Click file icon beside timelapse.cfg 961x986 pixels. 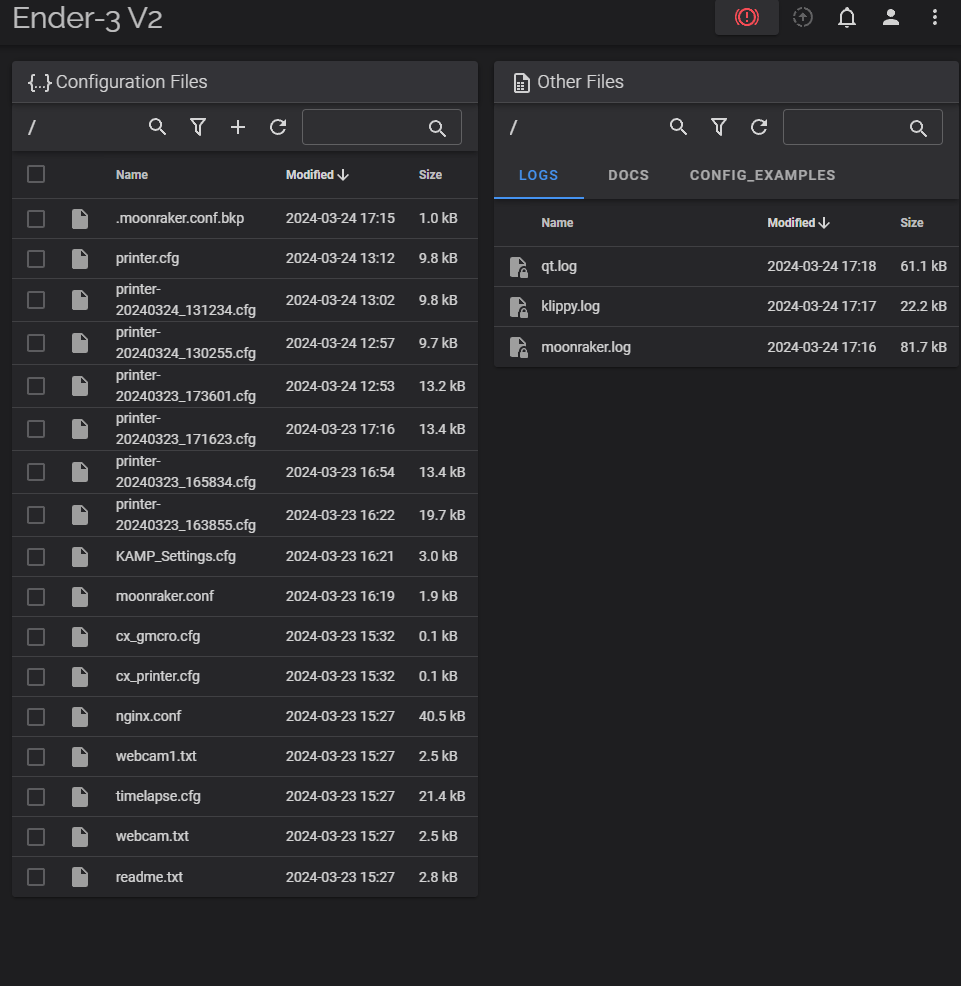[x=80, y=796]
